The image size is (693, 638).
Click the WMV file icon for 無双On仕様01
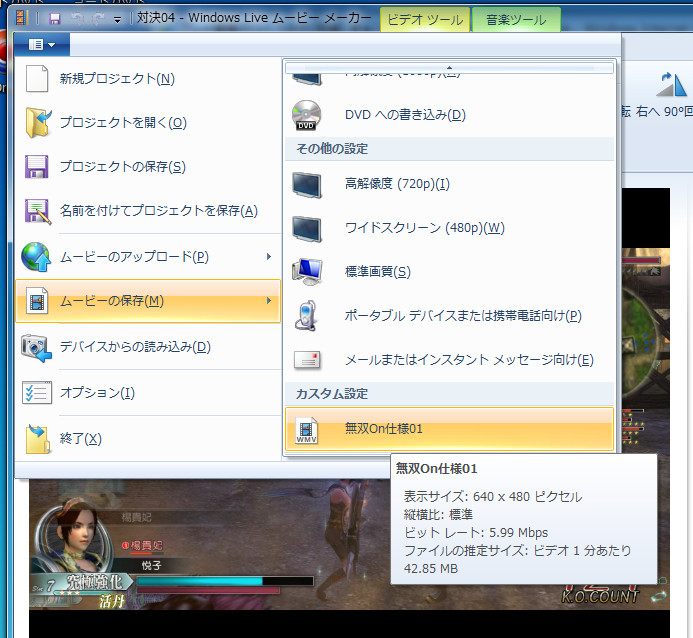[x=306, y=430]
